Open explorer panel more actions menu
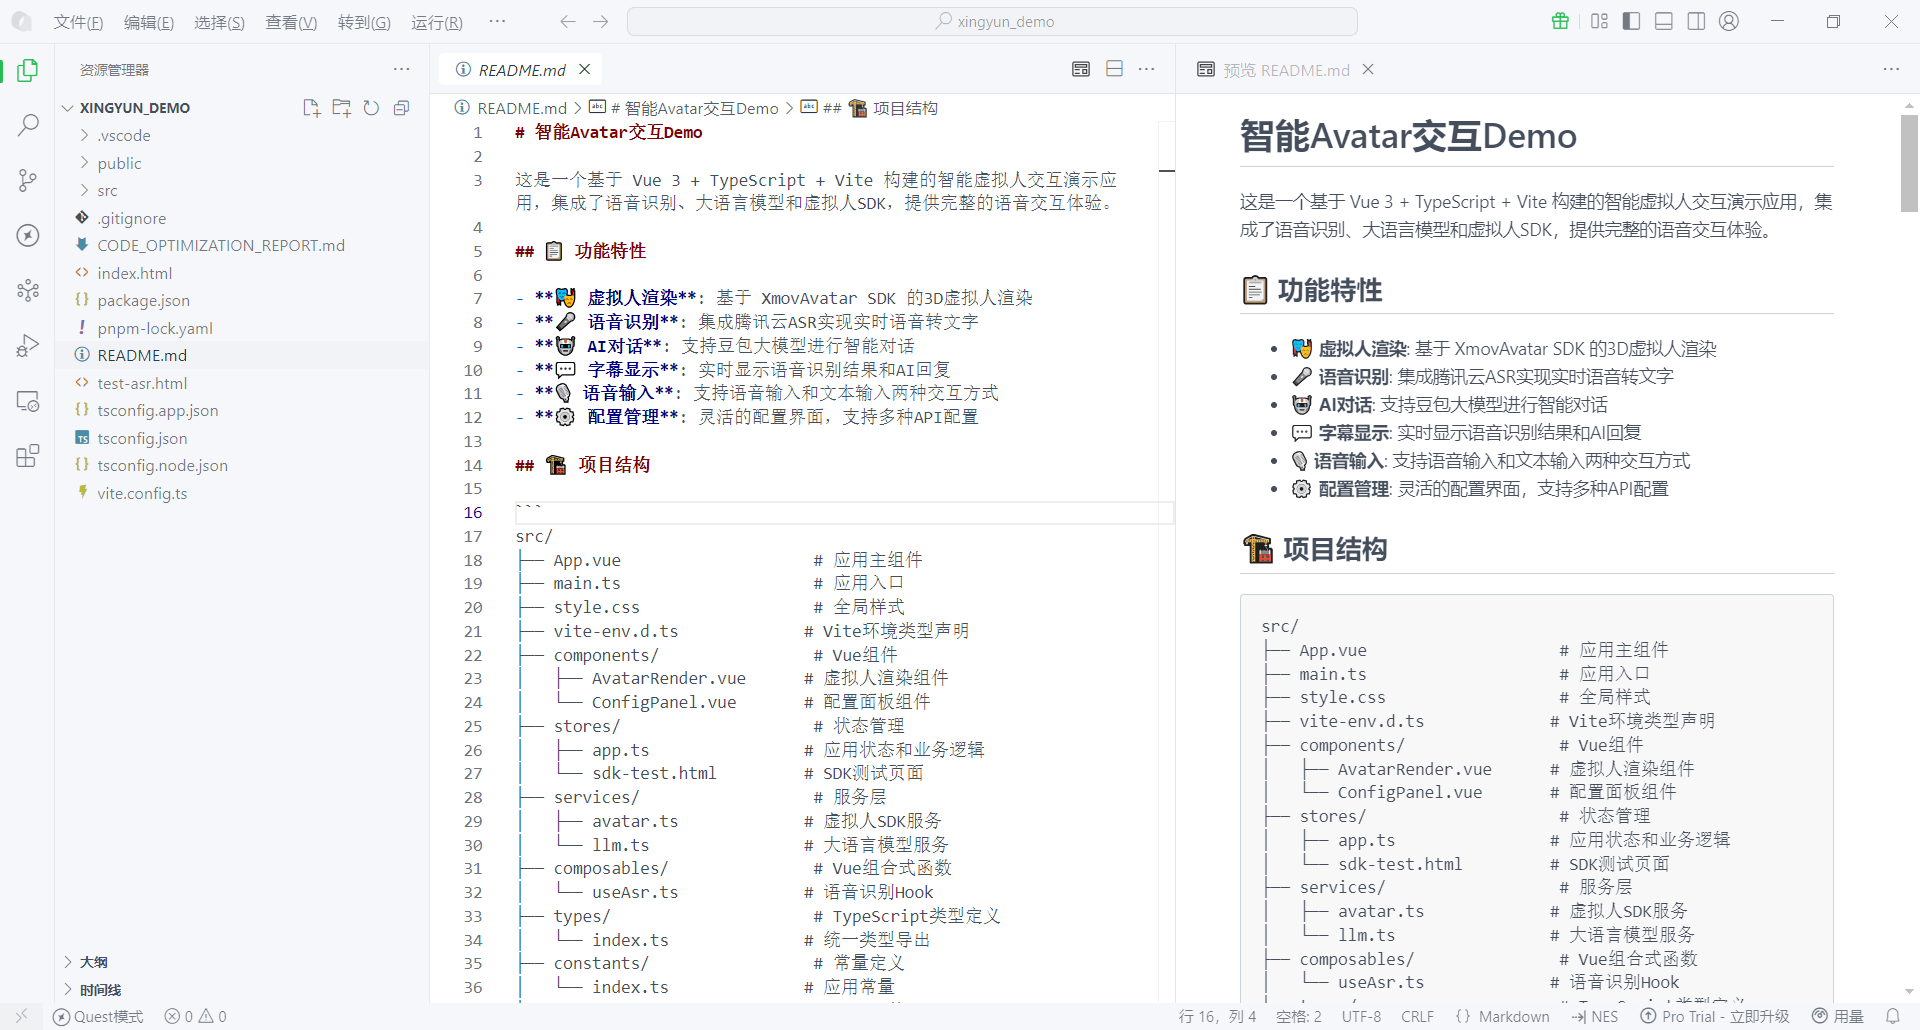This screenshot has width=1920, height=1030. (x=402, y=69)
